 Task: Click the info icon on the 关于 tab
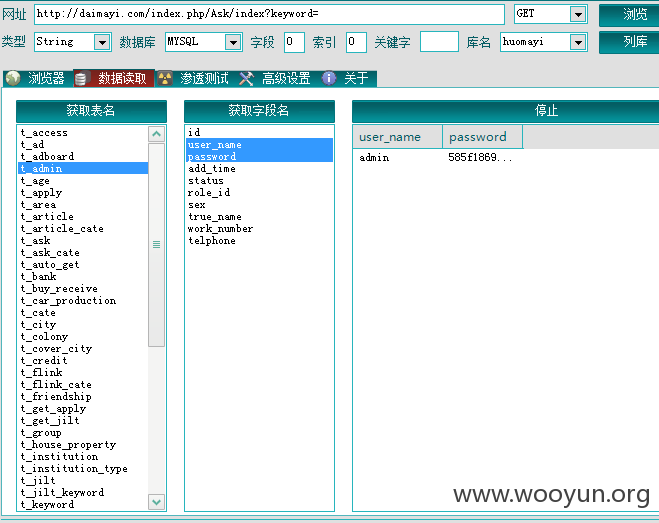[329, 78]
